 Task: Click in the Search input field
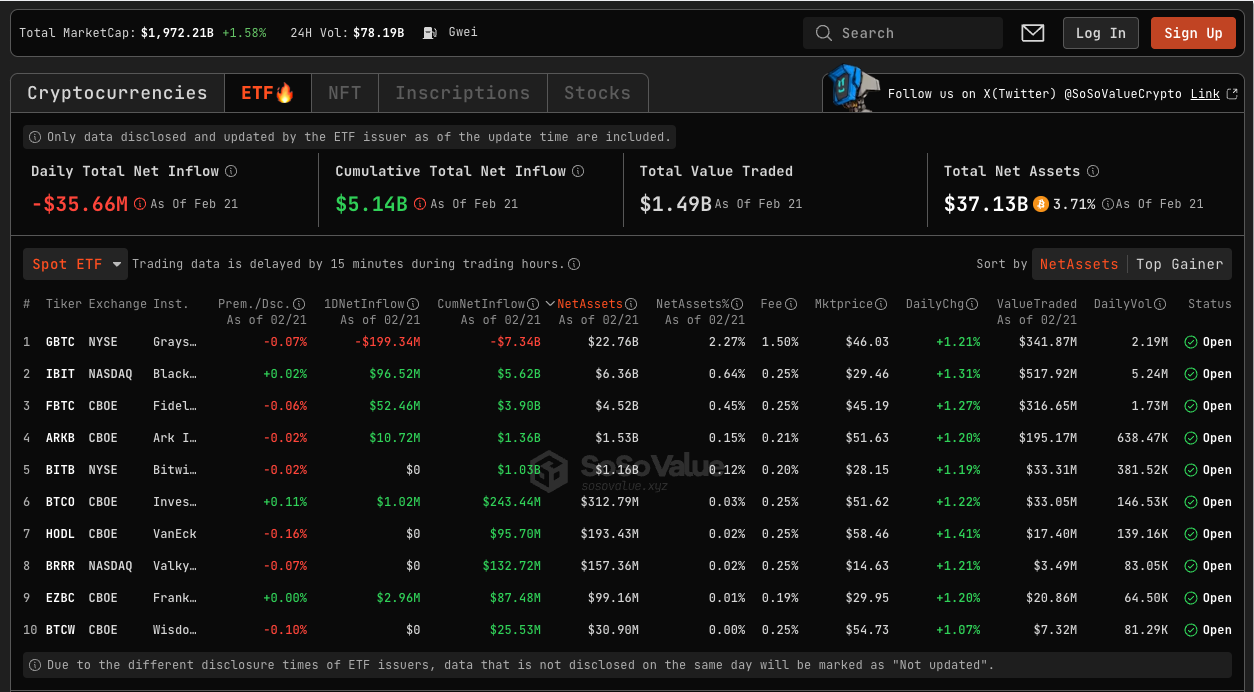[903, 33]
